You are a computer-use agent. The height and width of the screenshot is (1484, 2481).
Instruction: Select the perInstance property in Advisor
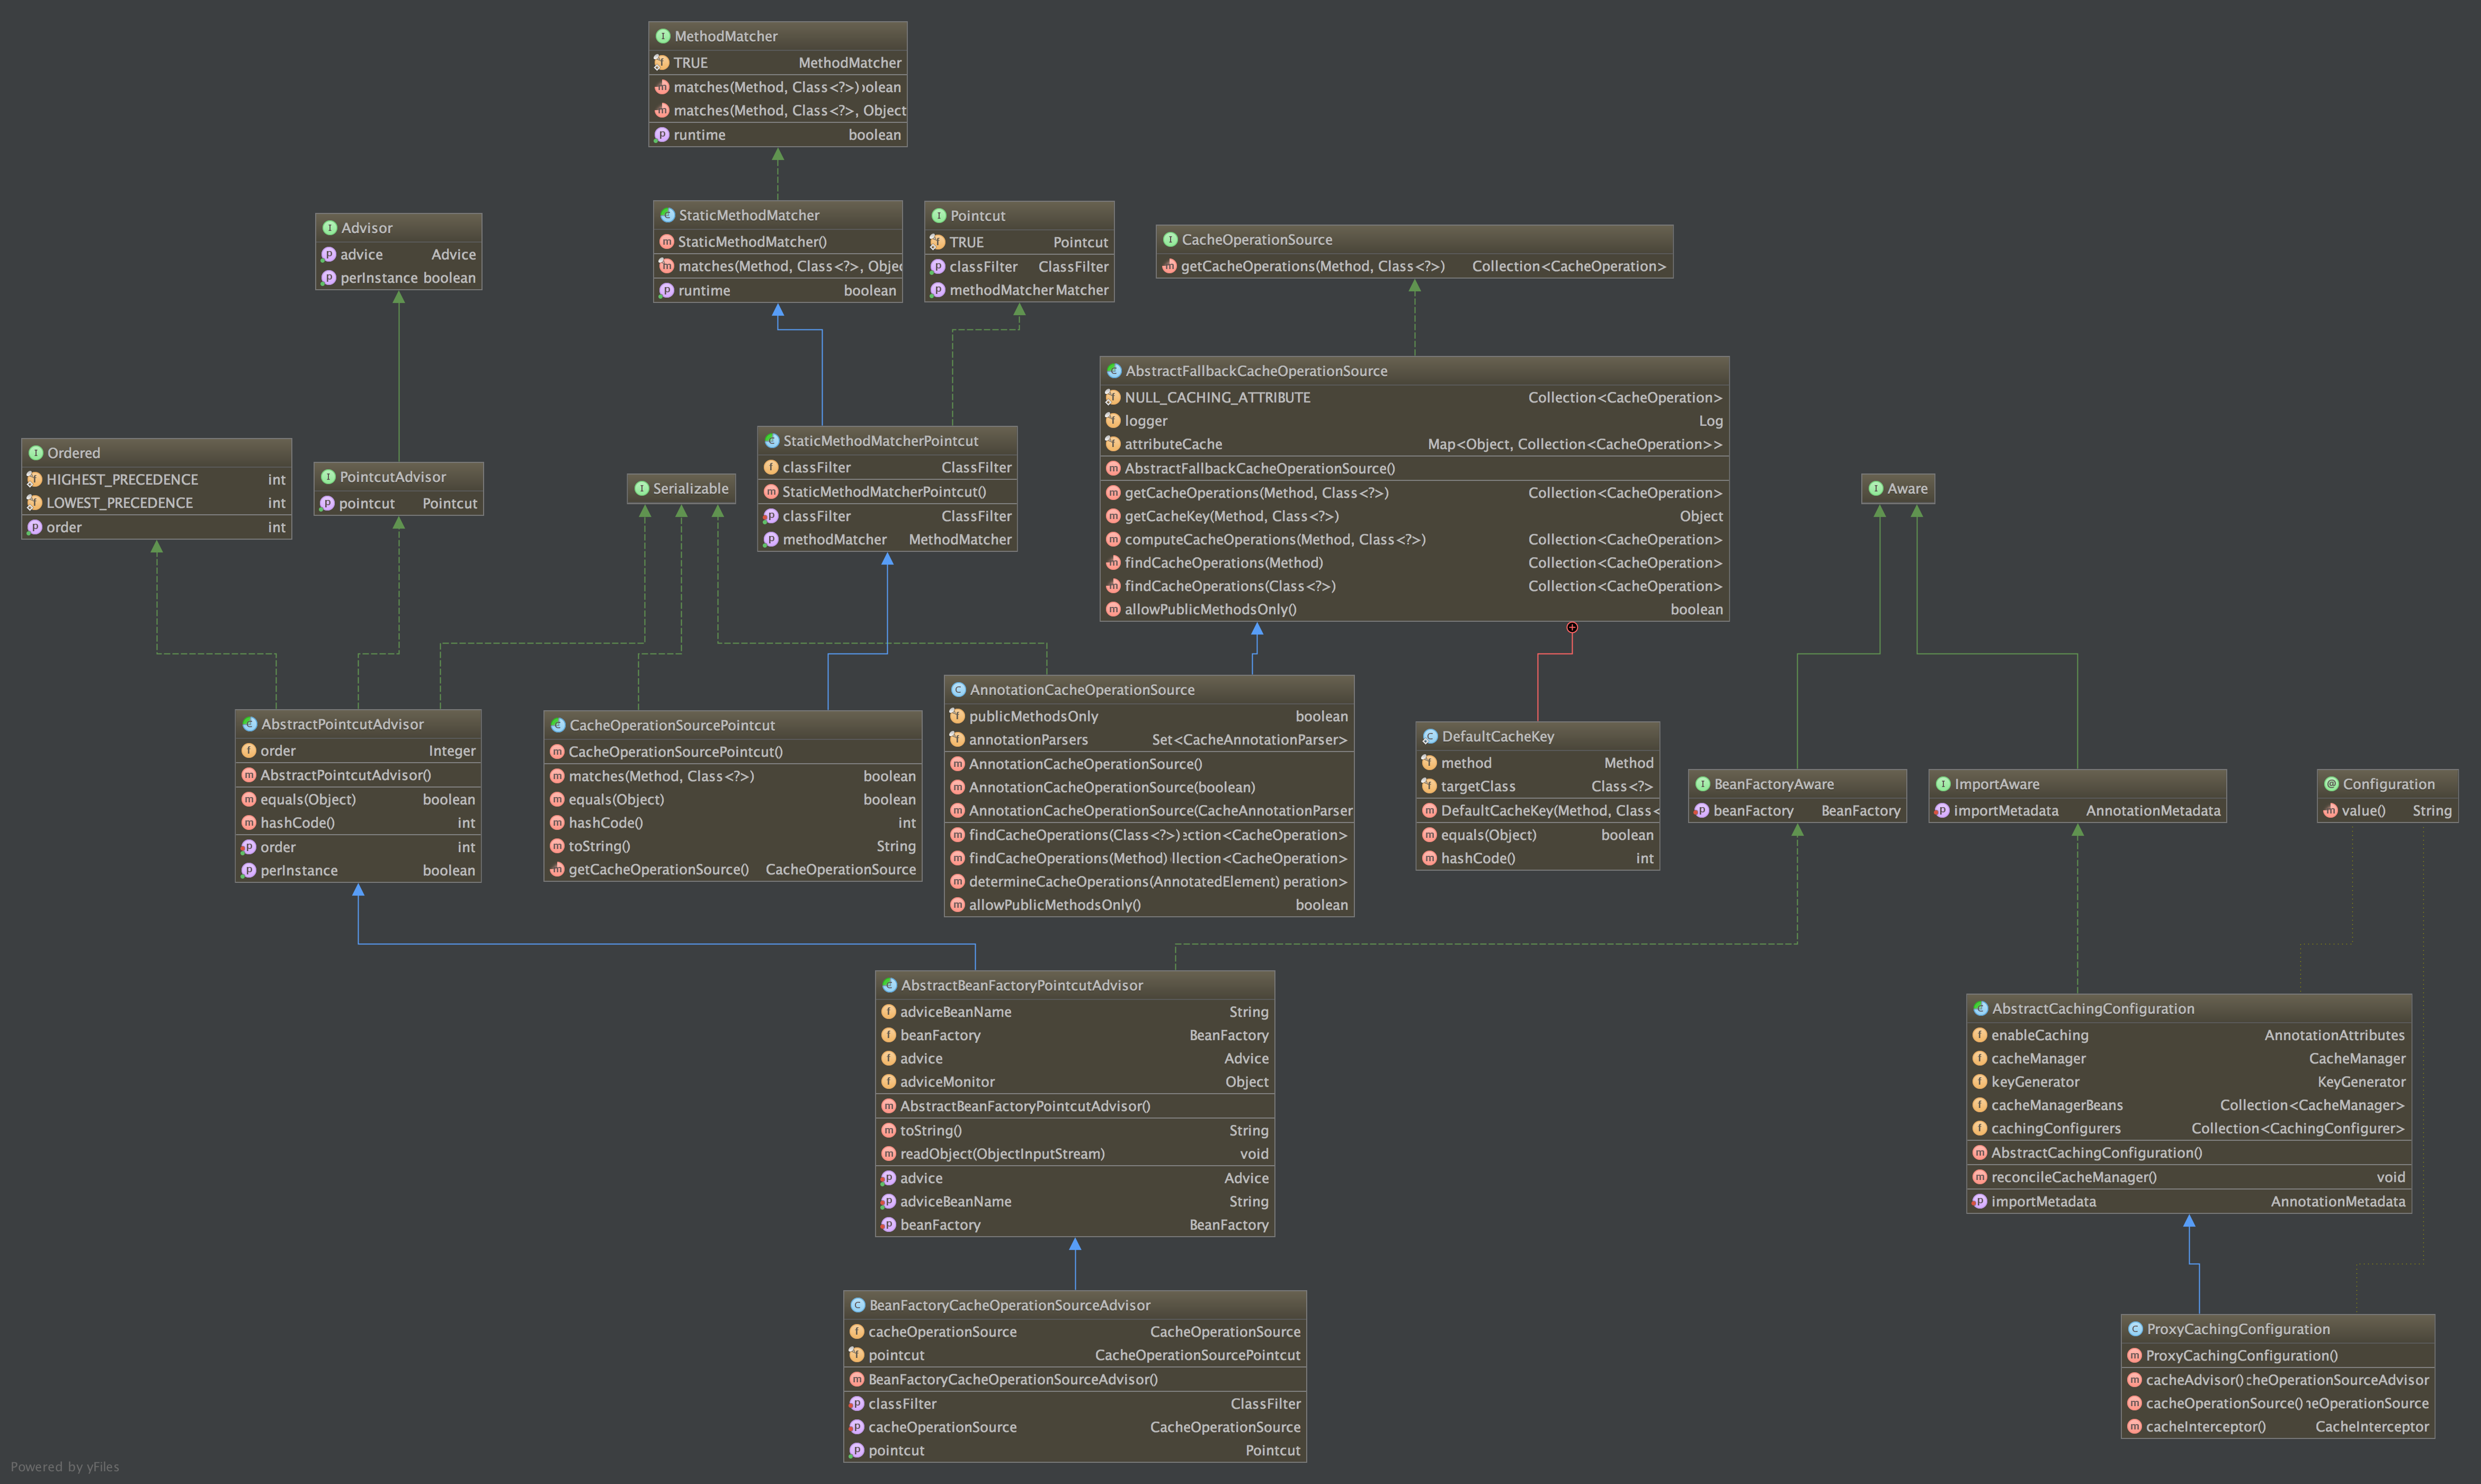[x=398, y=278]
